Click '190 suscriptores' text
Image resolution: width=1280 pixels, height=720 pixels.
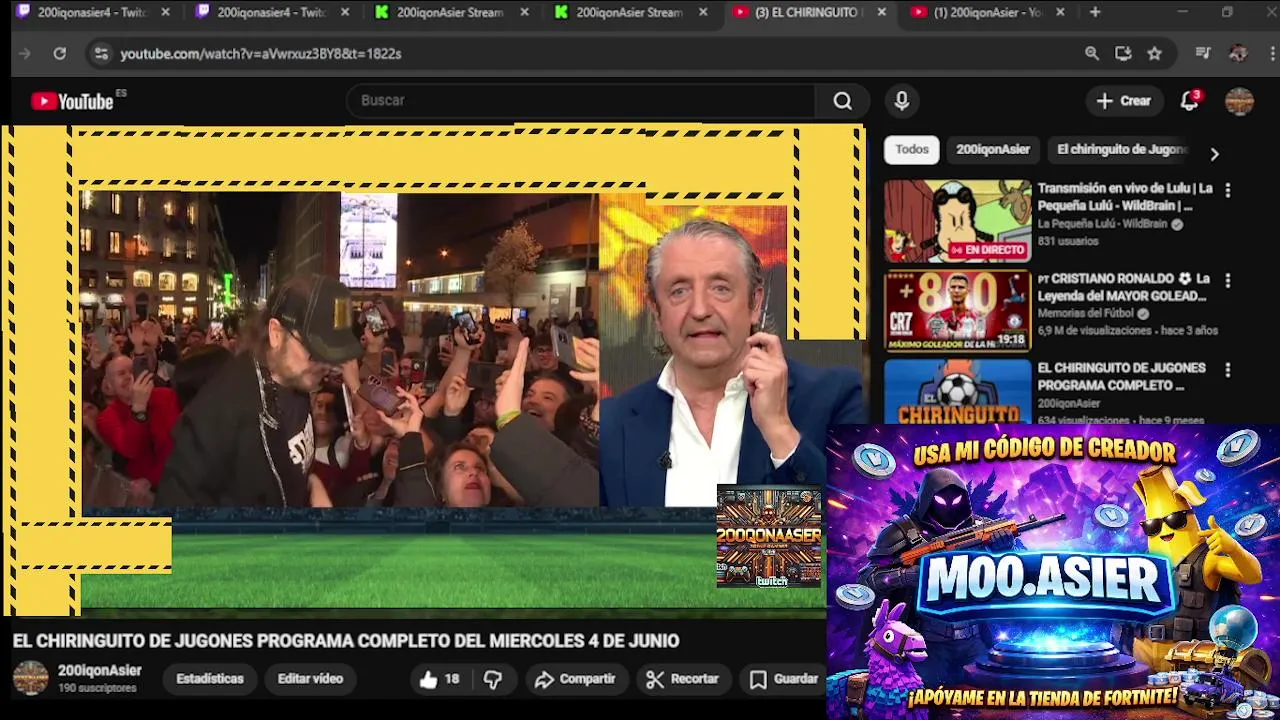coord(97,689)
